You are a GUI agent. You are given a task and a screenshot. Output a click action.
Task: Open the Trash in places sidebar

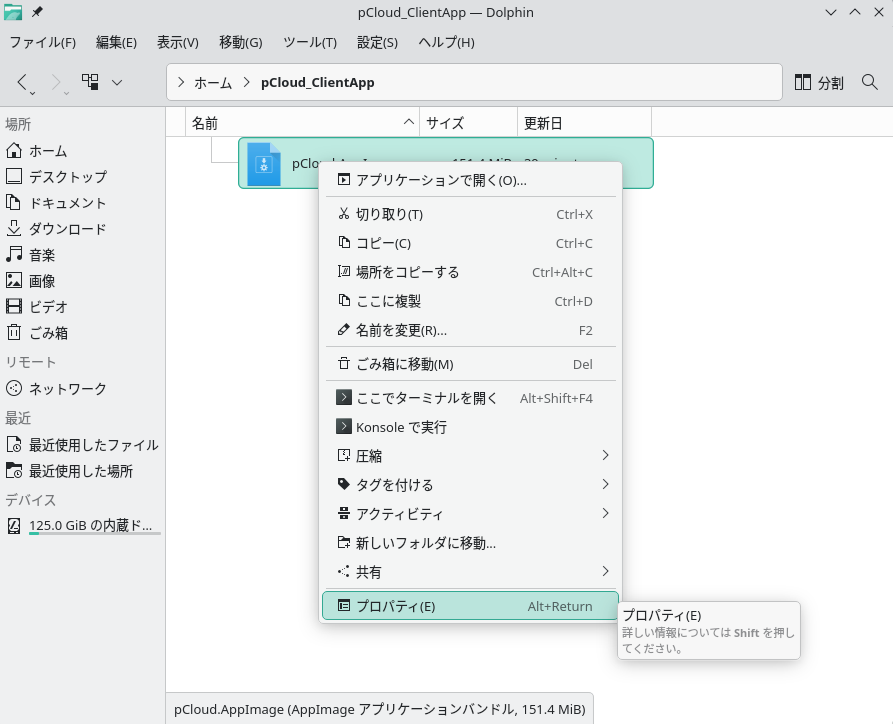point(48,333)
